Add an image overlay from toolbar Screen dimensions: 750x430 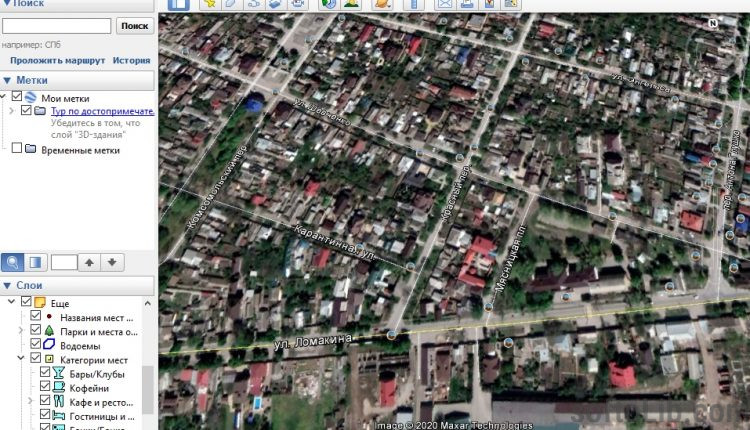(275, 4)
